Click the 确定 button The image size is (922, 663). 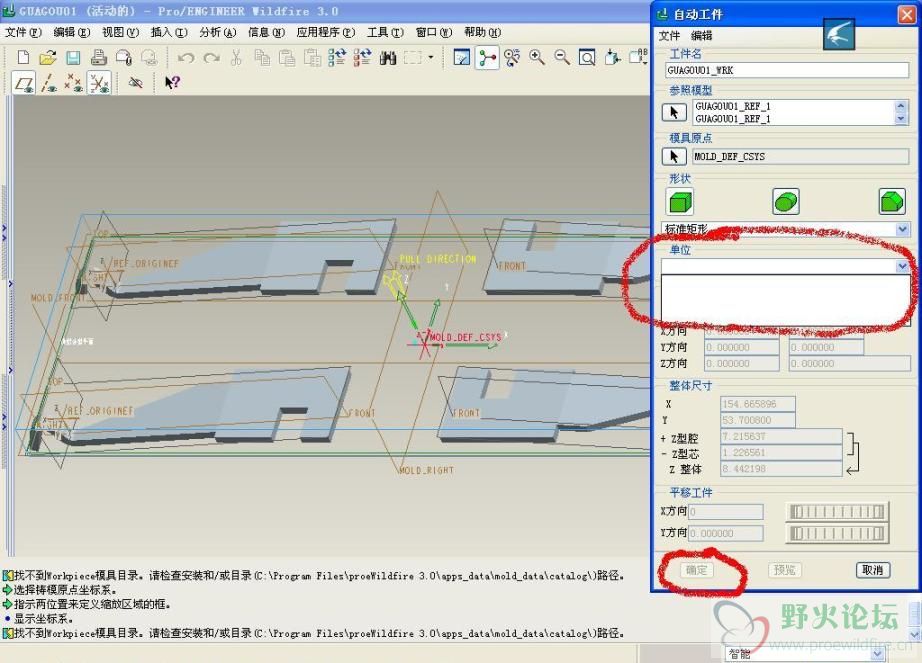(x=697, y=570)
